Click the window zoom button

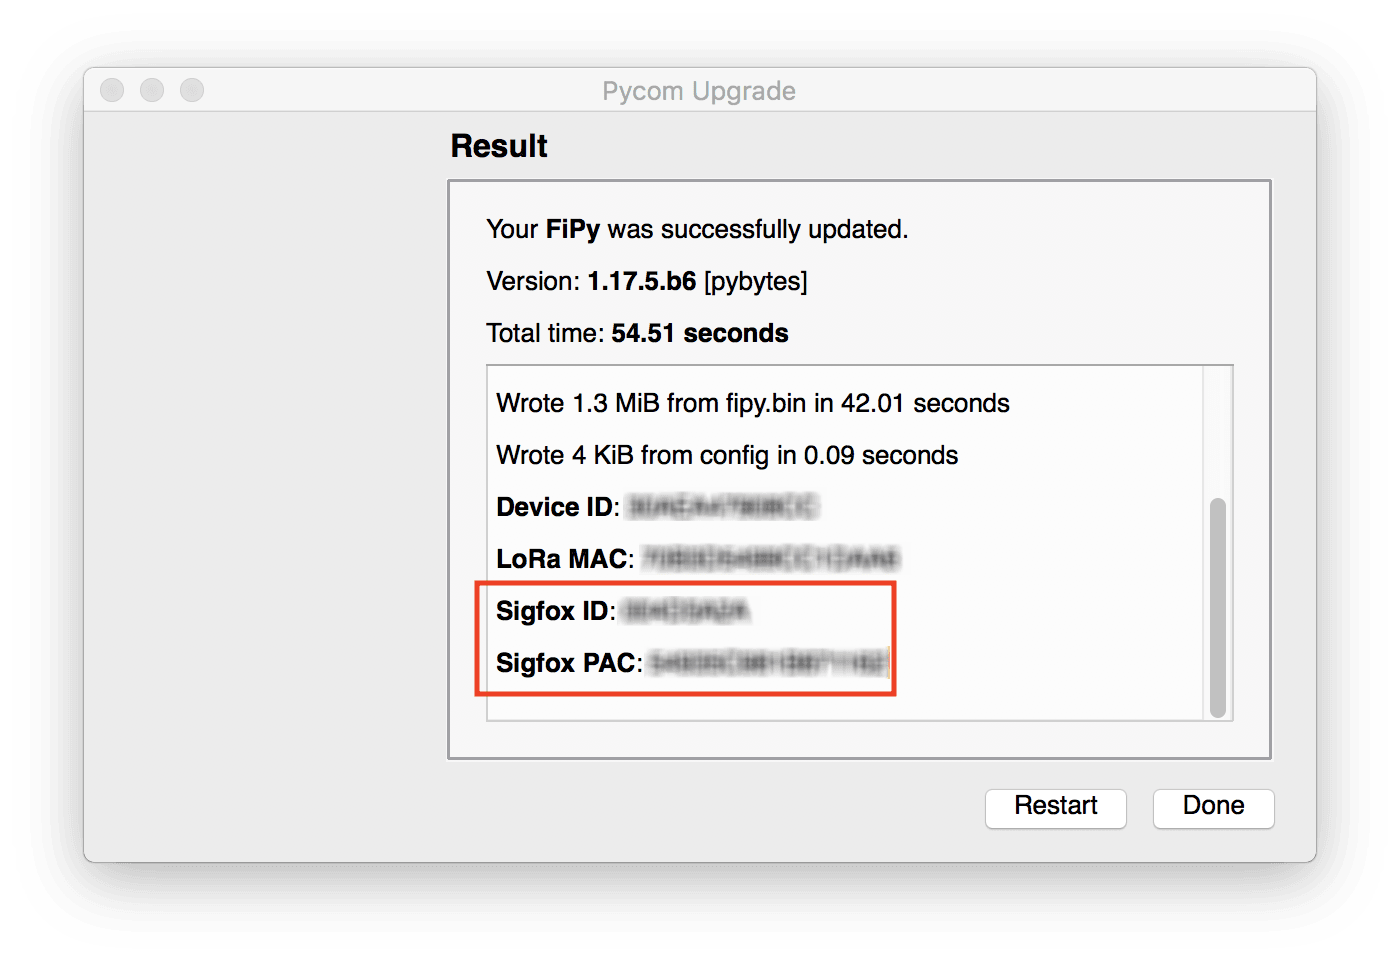pos(192,90)
